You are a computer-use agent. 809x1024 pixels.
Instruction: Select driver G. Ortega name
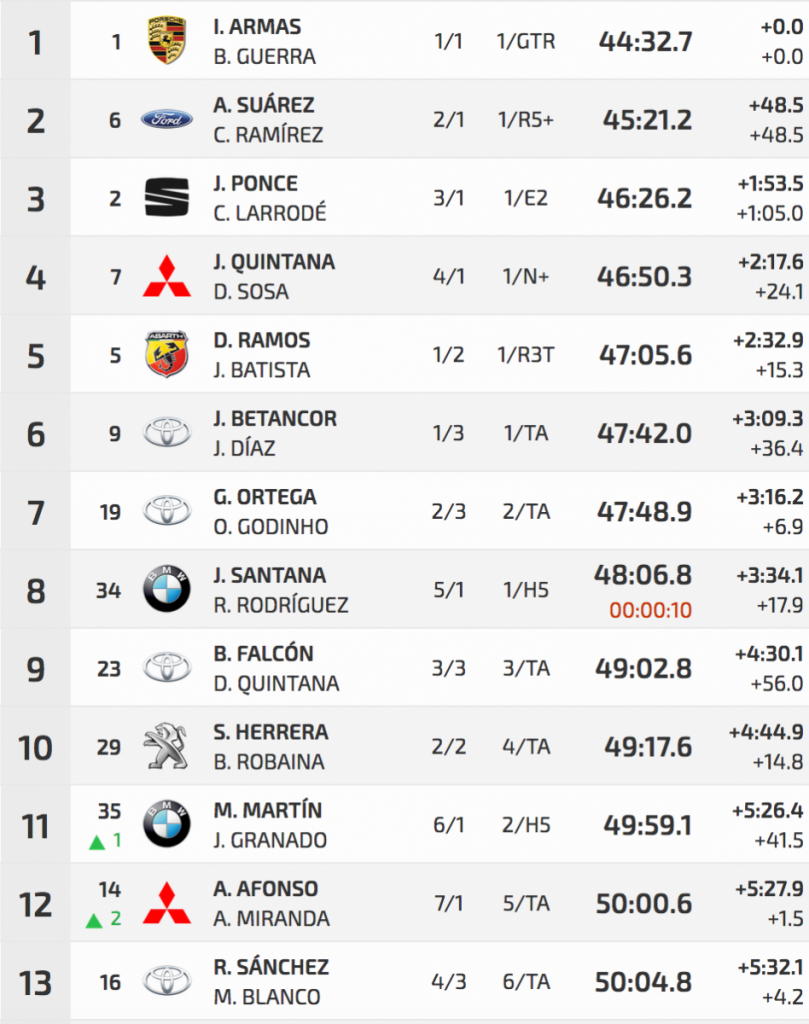pyautogui.click(x=265, y=497)
